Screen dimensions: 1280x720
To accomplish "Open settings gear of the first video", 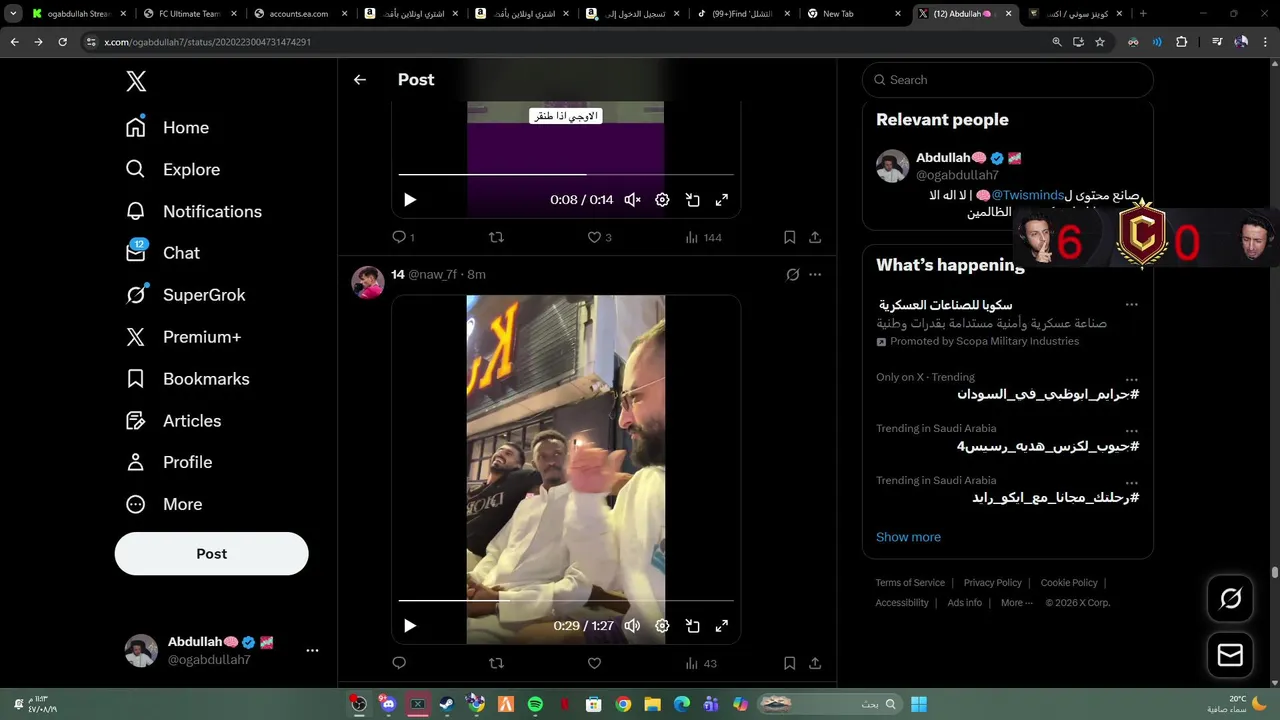I will click(x=662, y=200).
